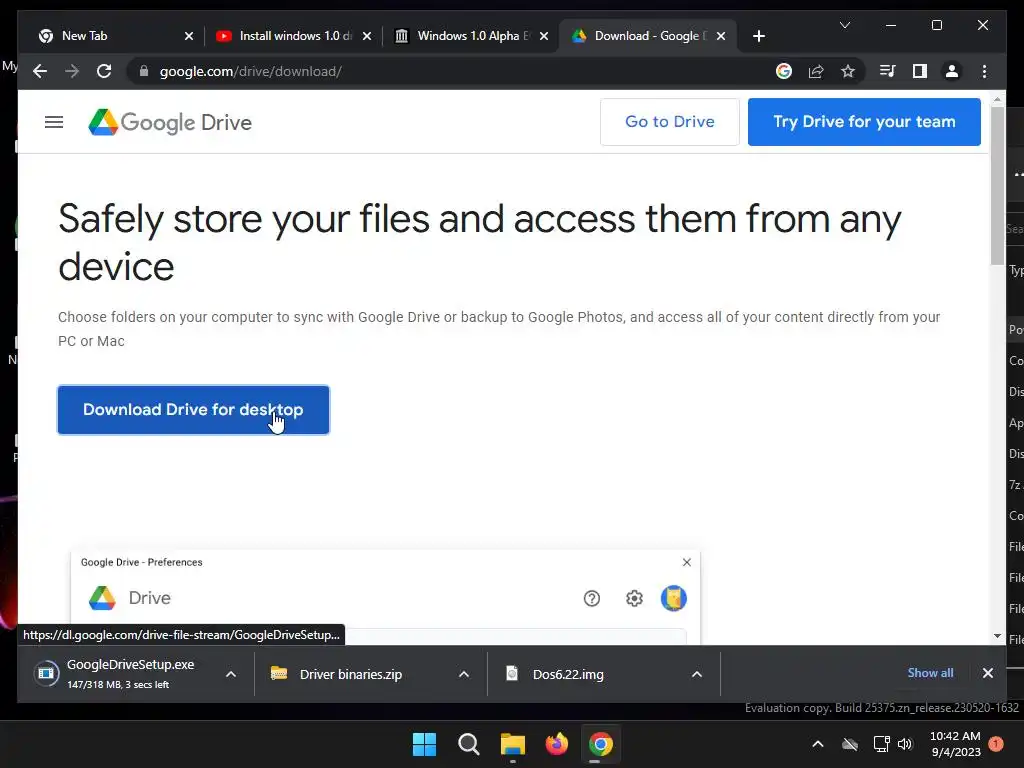Open the Dos6.22.img download
Screen dimensions: 1024x768
(568, 674)
